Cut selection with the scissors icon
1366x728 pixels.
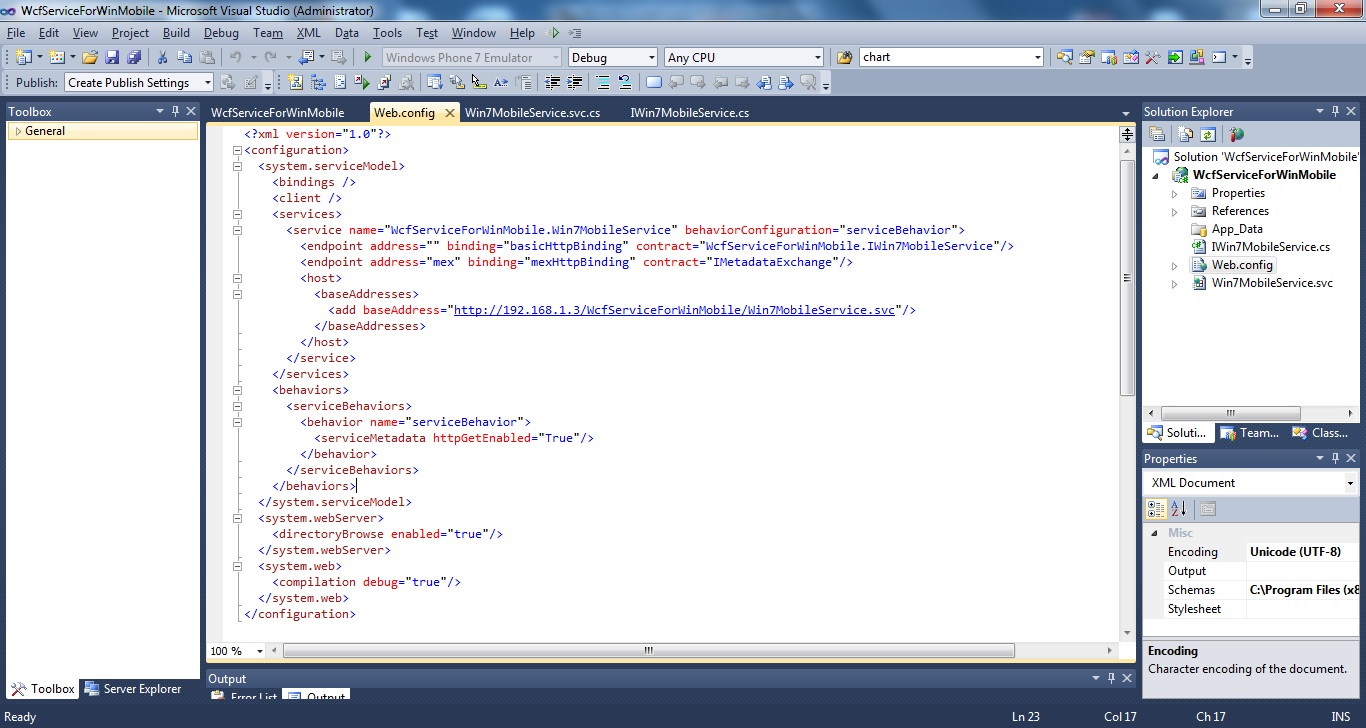[x=162, y=57]
